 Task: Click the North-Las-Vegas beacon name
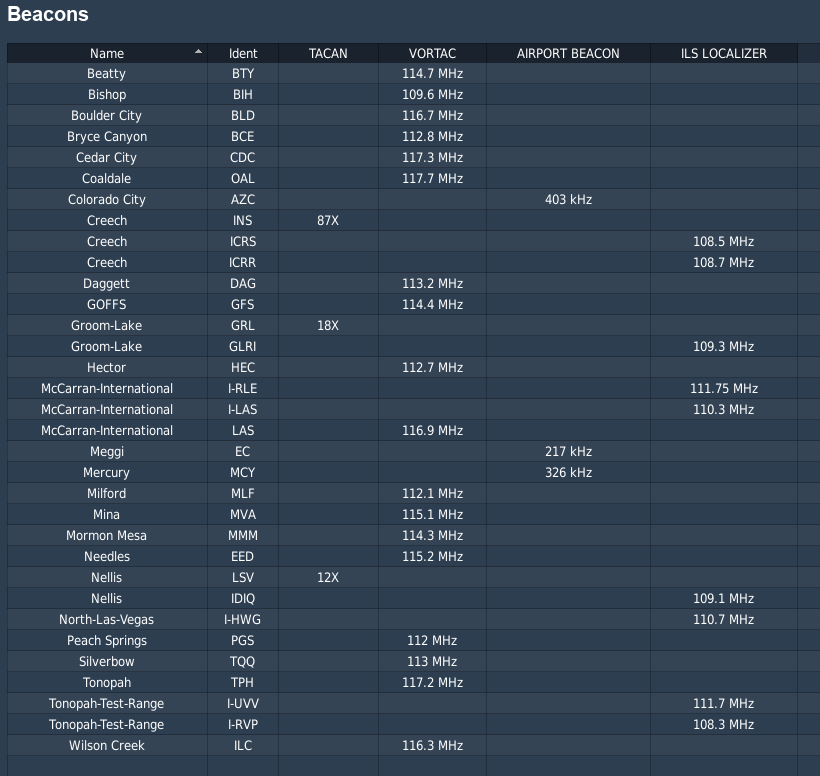pyautogui.click(x=107, y=620)
